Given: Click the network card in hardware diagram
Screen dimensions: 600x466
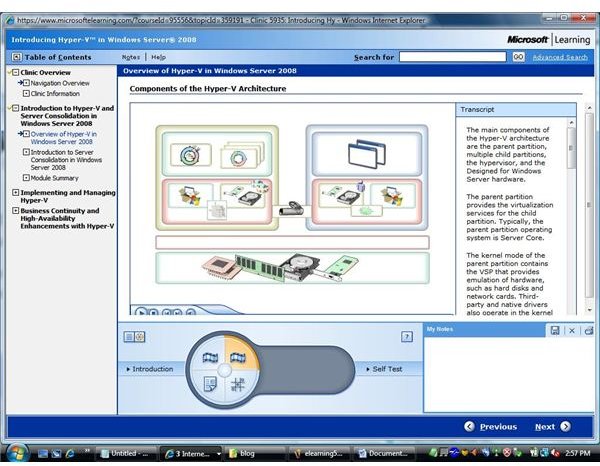Looking at the screenshot, I should [x=338, y=268].
